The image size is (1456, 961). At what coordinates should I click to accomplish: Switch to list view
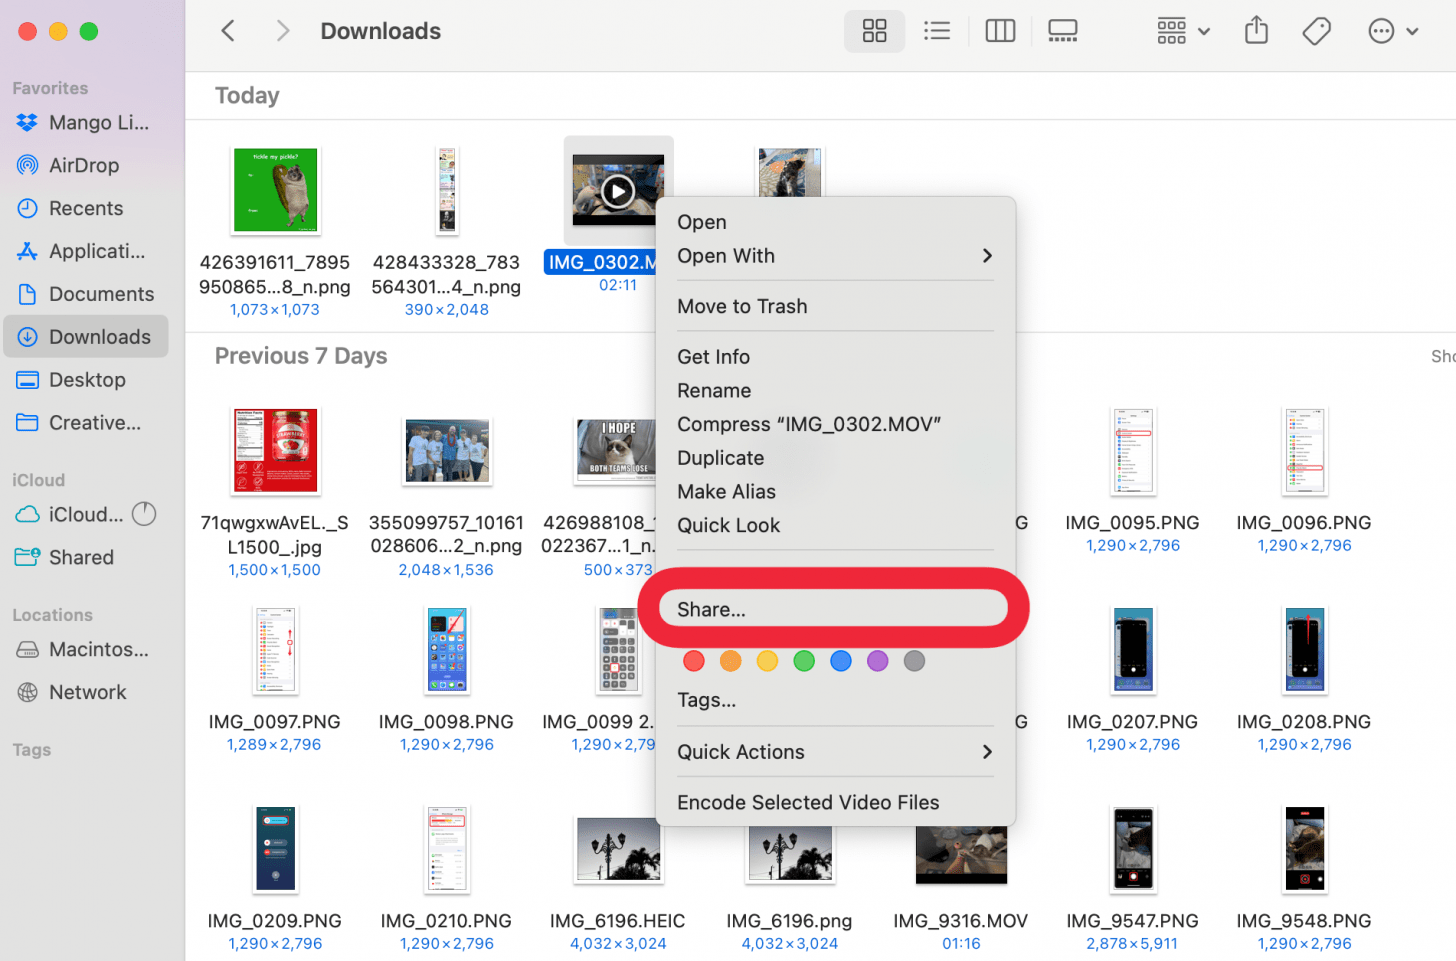click(937, 31)
